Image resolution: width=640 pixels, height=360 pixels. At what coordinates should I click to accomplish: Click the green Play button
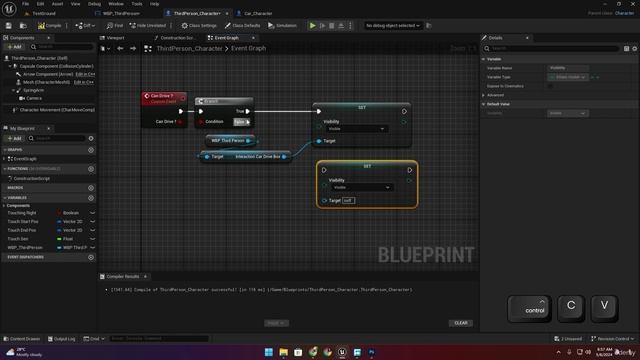(312, 25)
